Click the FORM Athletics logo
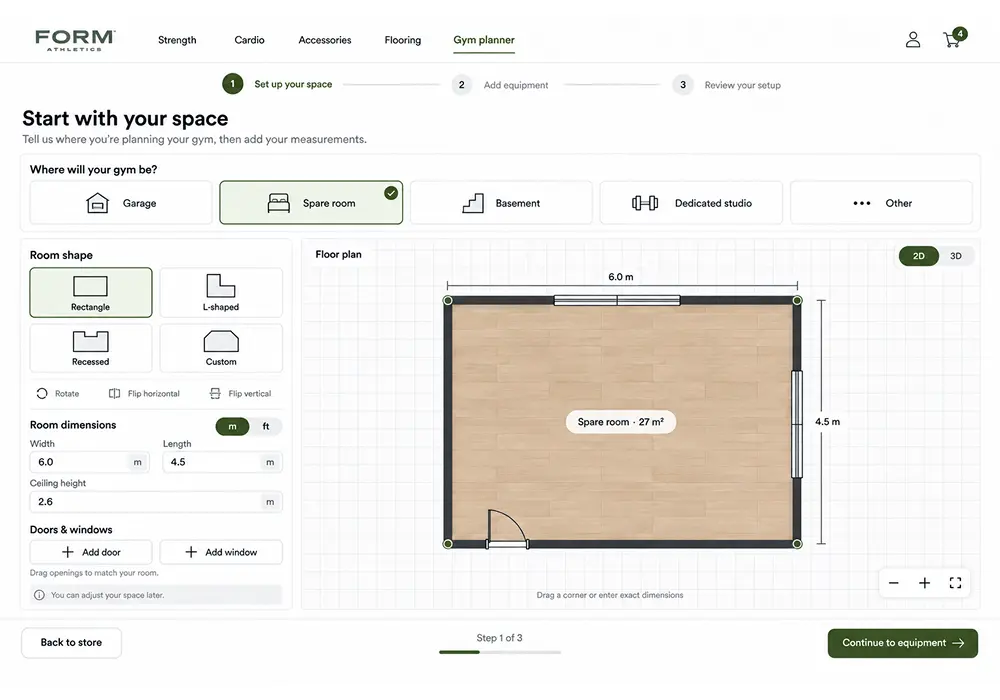The image size is (1000, 700). [x=75, y=40]
